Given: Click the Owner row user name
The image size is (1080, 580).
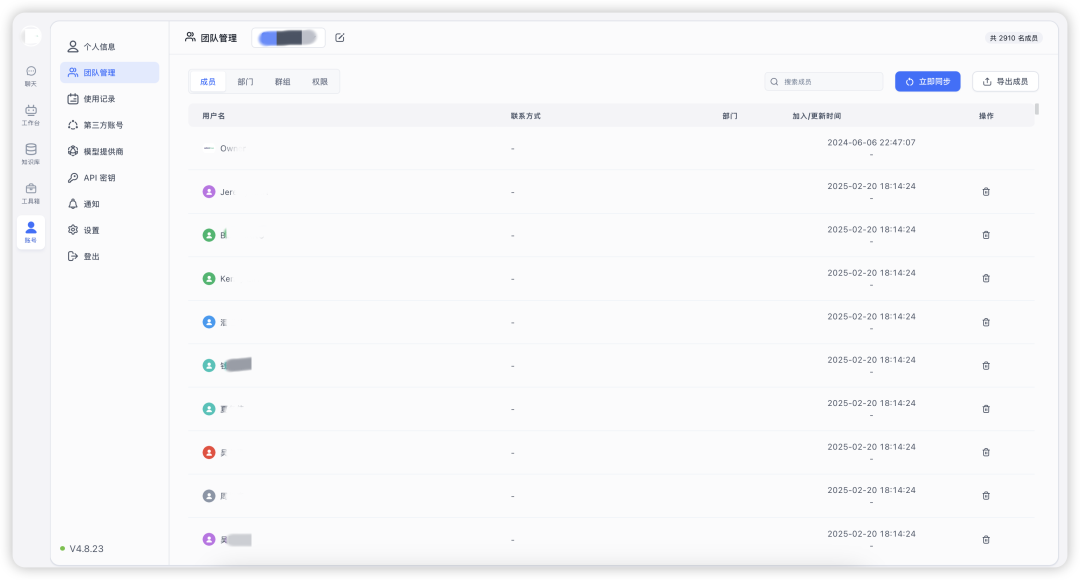Looking at the screenshot, I should pos(232,148).
